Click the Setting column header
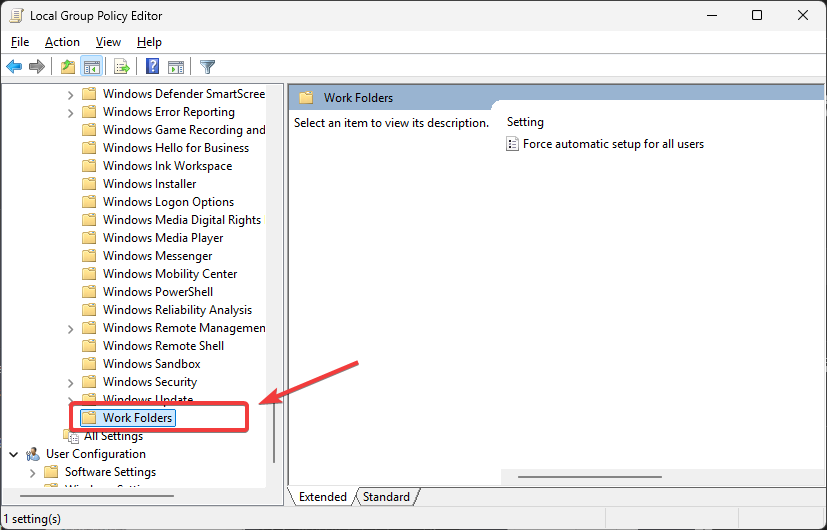Viewport: 827px width, 530px height. [x=526, y=122]
